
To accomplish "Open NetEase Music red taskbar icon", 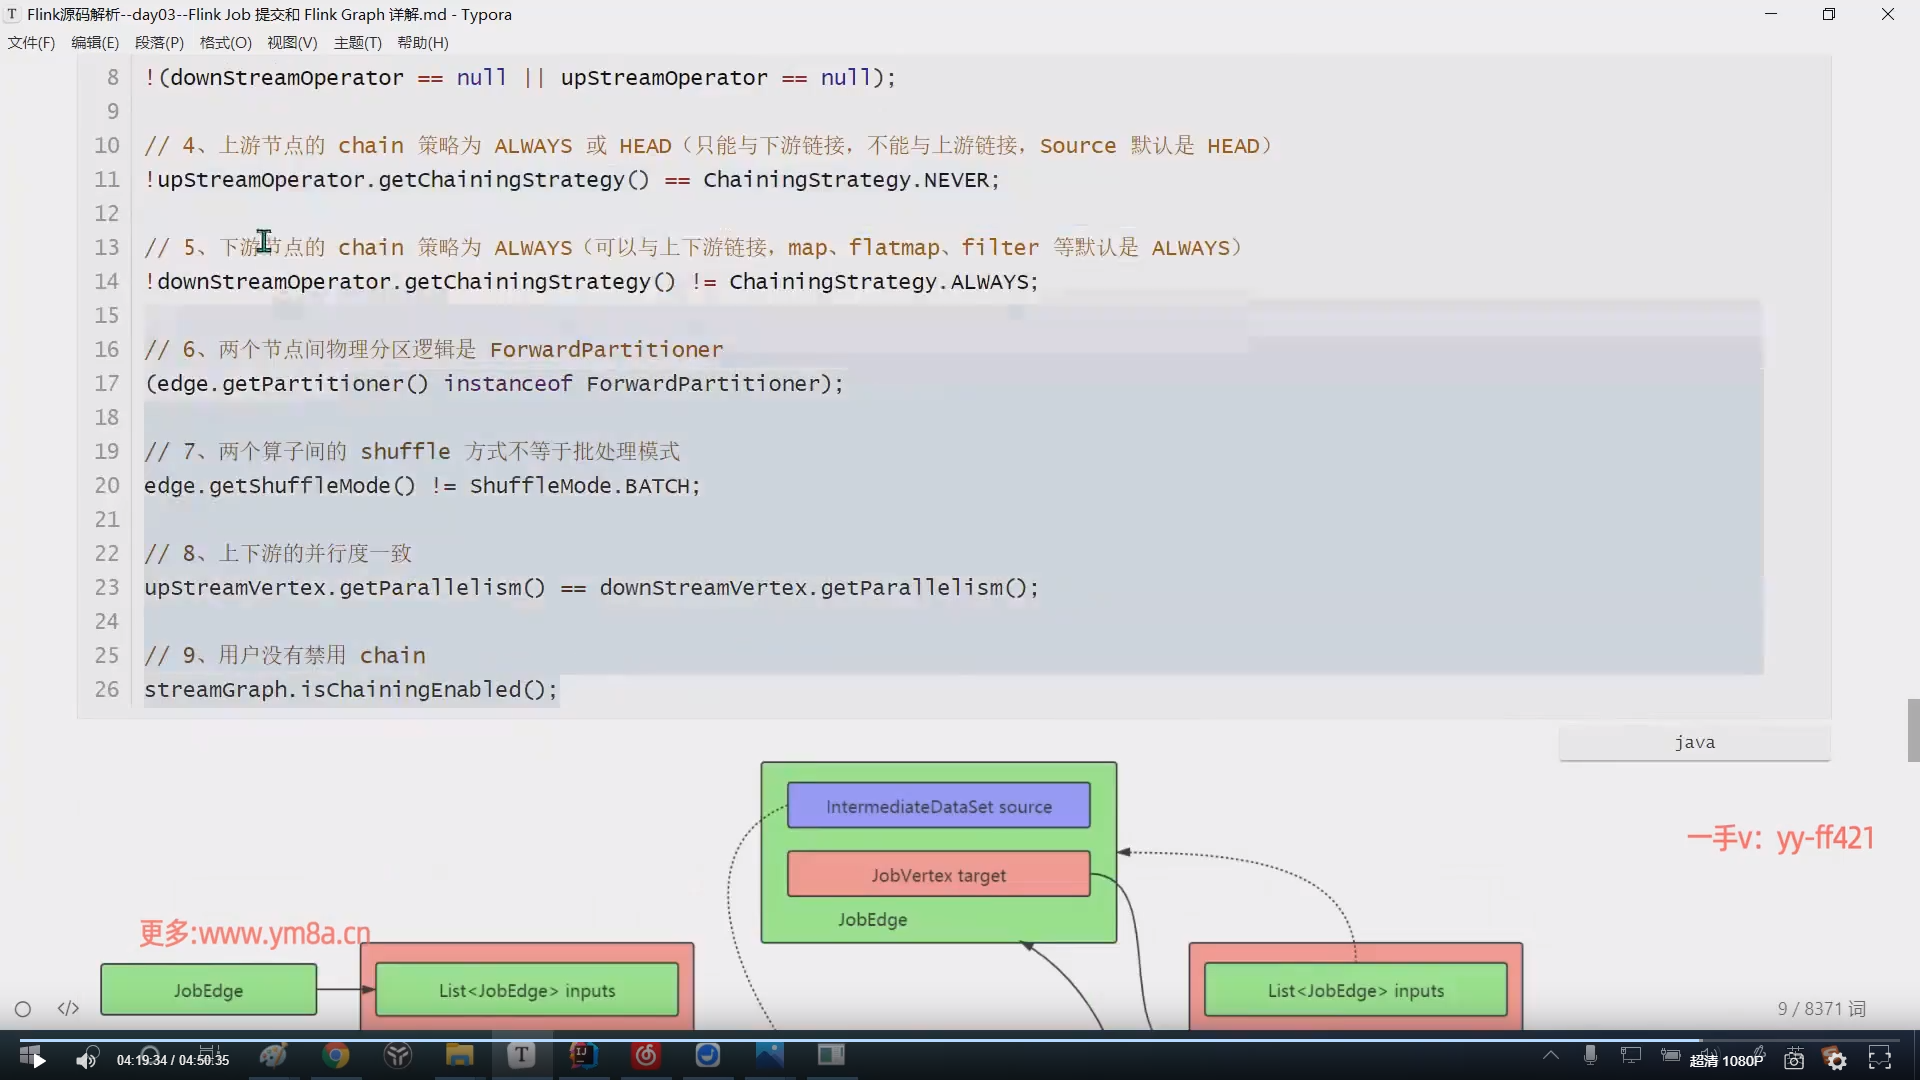I will 646,1056.
